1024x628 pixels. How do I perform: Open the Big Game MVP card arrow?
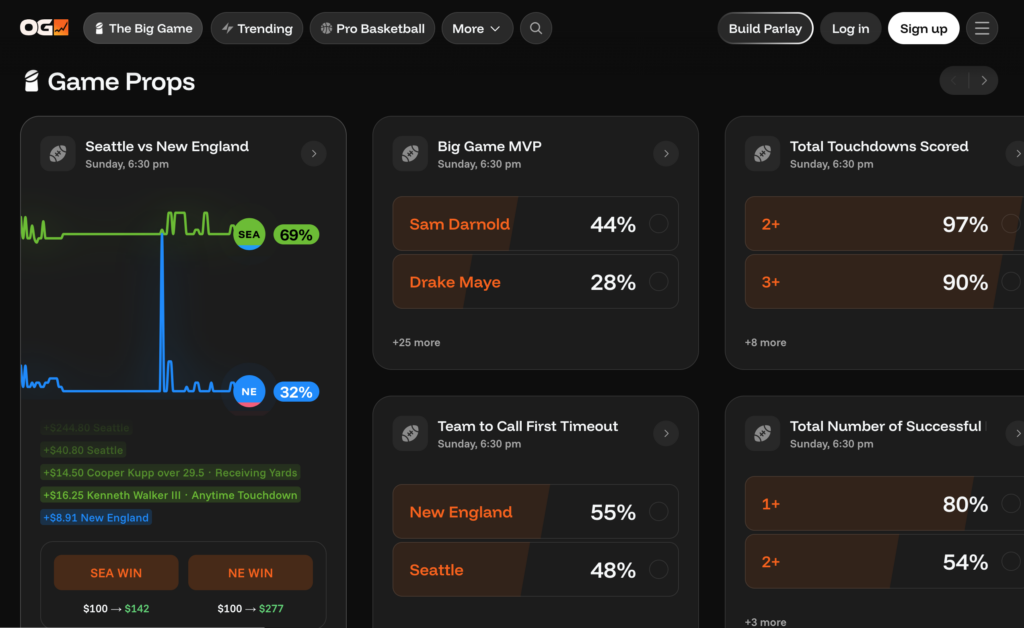point(666,154)
